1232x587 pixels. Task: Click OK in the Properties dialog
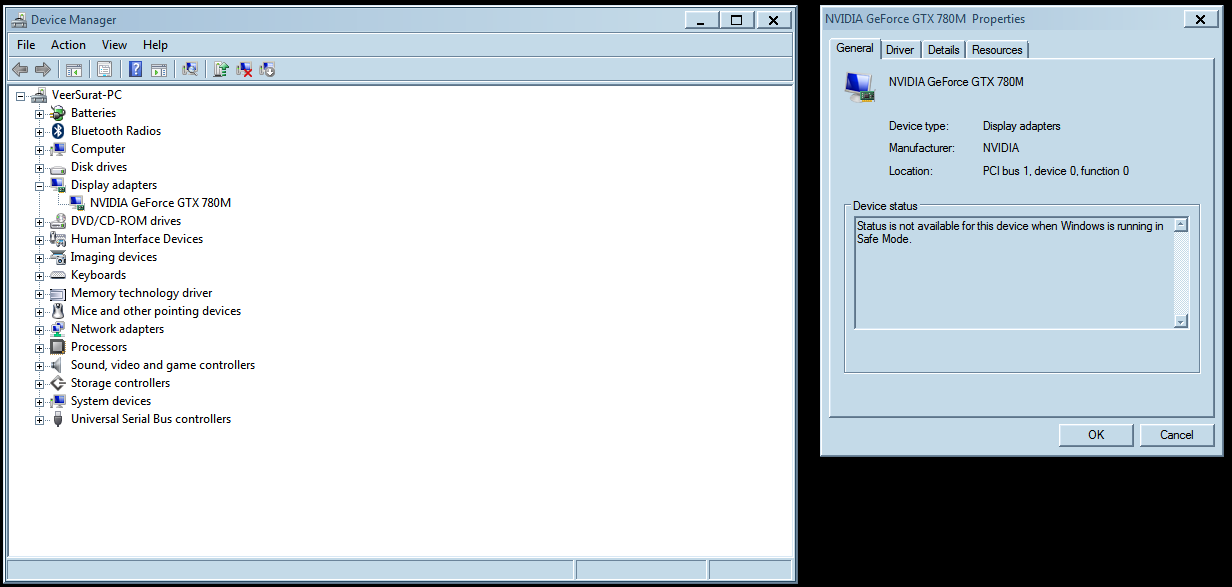point(1096,435)
